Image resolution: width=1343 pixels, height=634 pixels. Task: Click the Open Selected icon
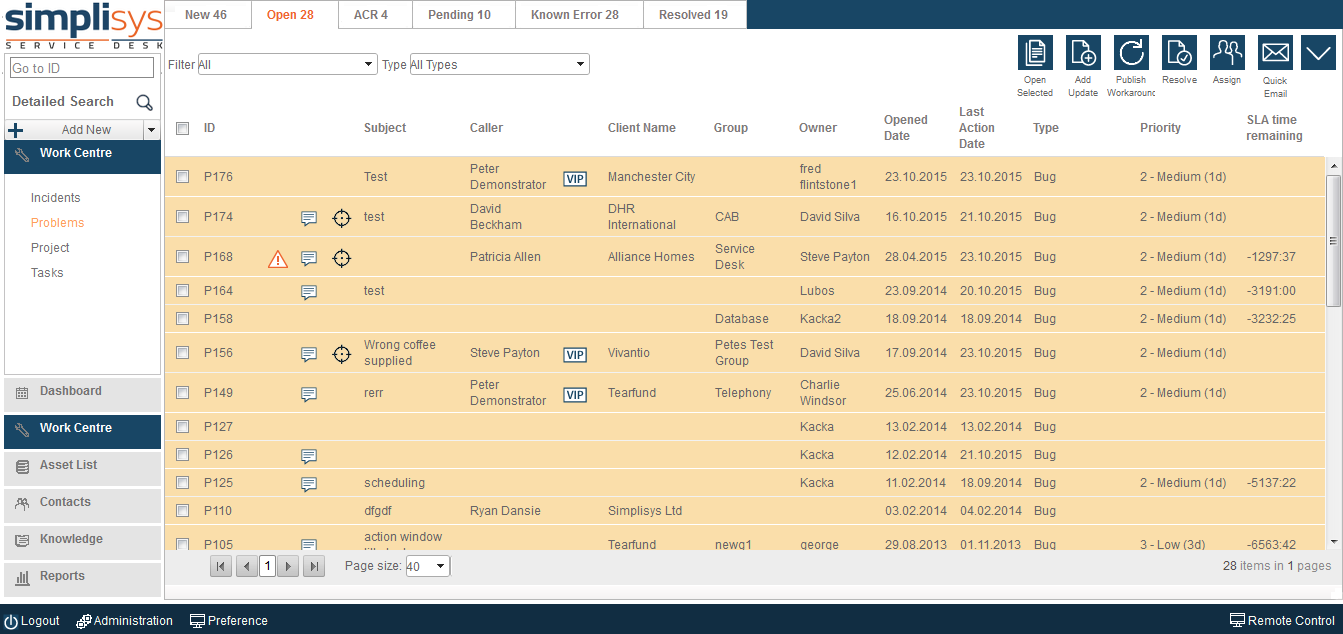click(1035, 52)
